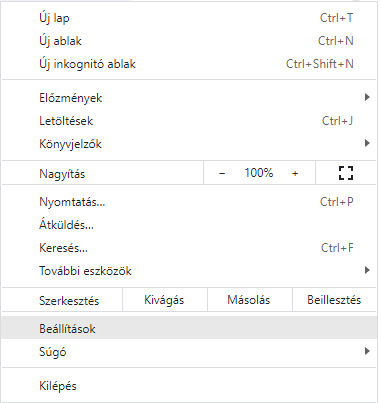Select Átküldés... menu item
Image resolution: width=381 pixels, height=403 pixels.
[x=189, y=225]
